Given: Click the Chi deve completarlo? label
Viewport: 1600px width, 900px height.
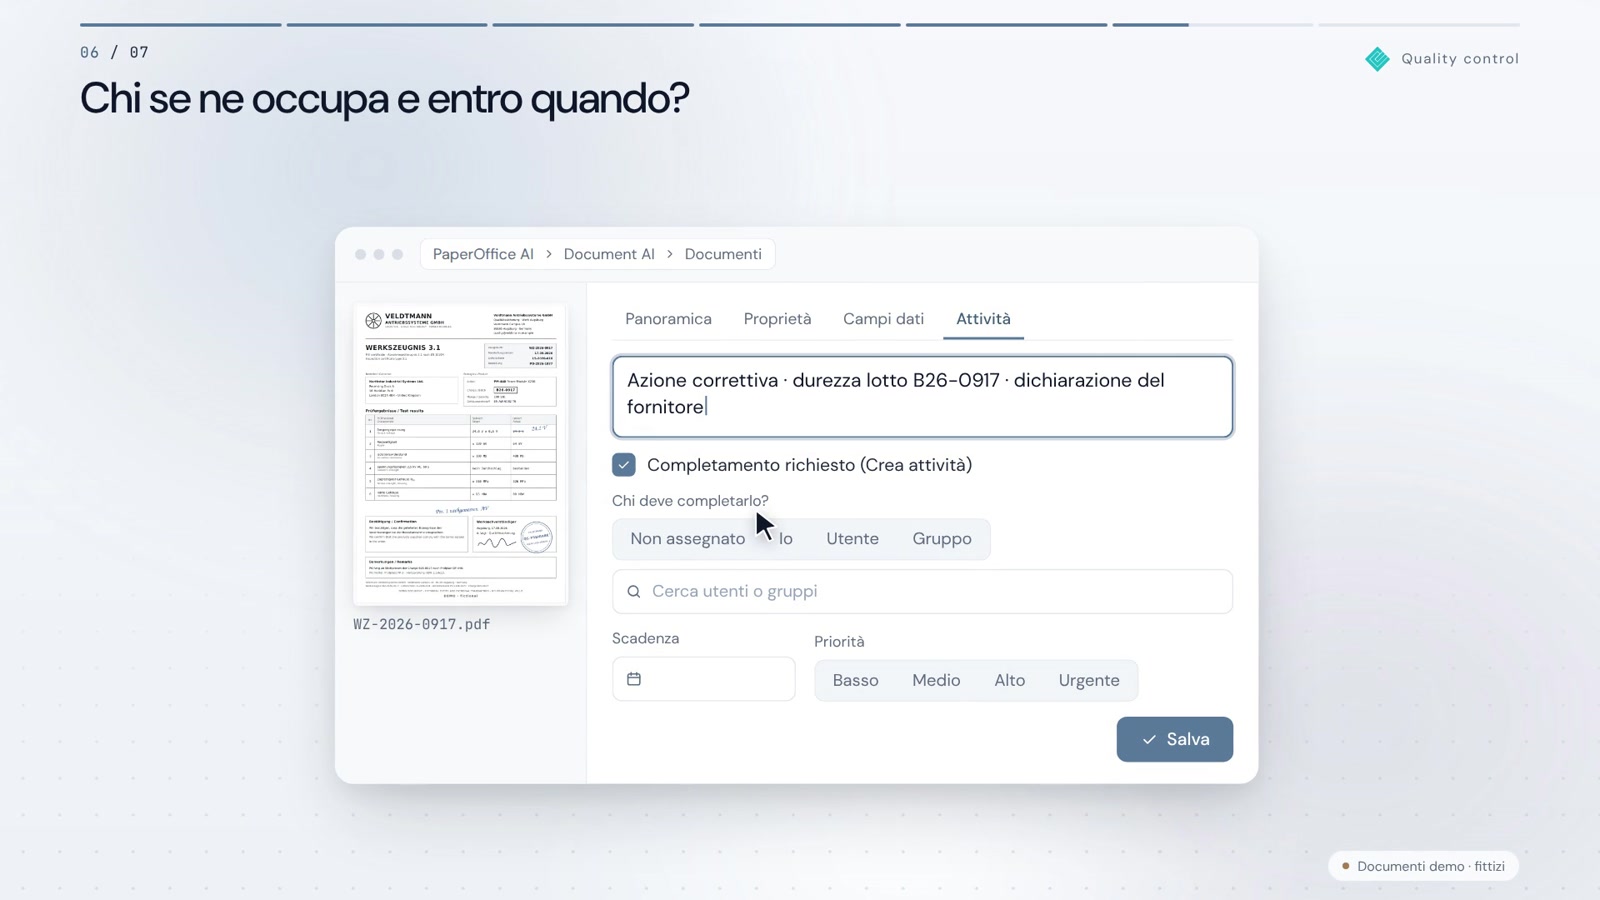Looking at the screenshot, I should coord(690,501).
